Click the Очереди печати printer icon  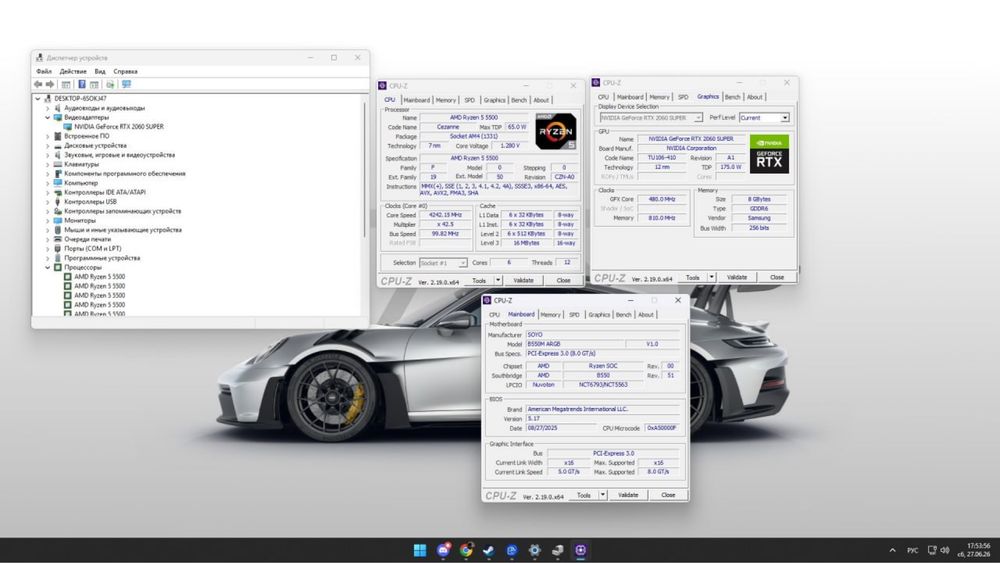57,239
